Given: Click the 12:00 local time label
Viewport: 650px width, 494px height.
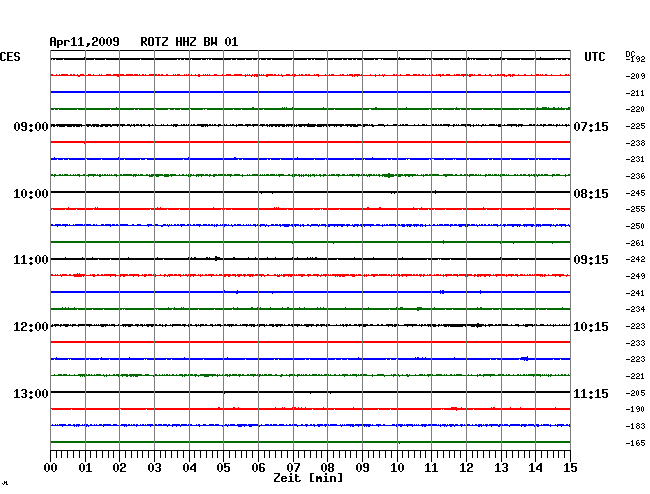Looking at the screenshot, I should (31, 327).
